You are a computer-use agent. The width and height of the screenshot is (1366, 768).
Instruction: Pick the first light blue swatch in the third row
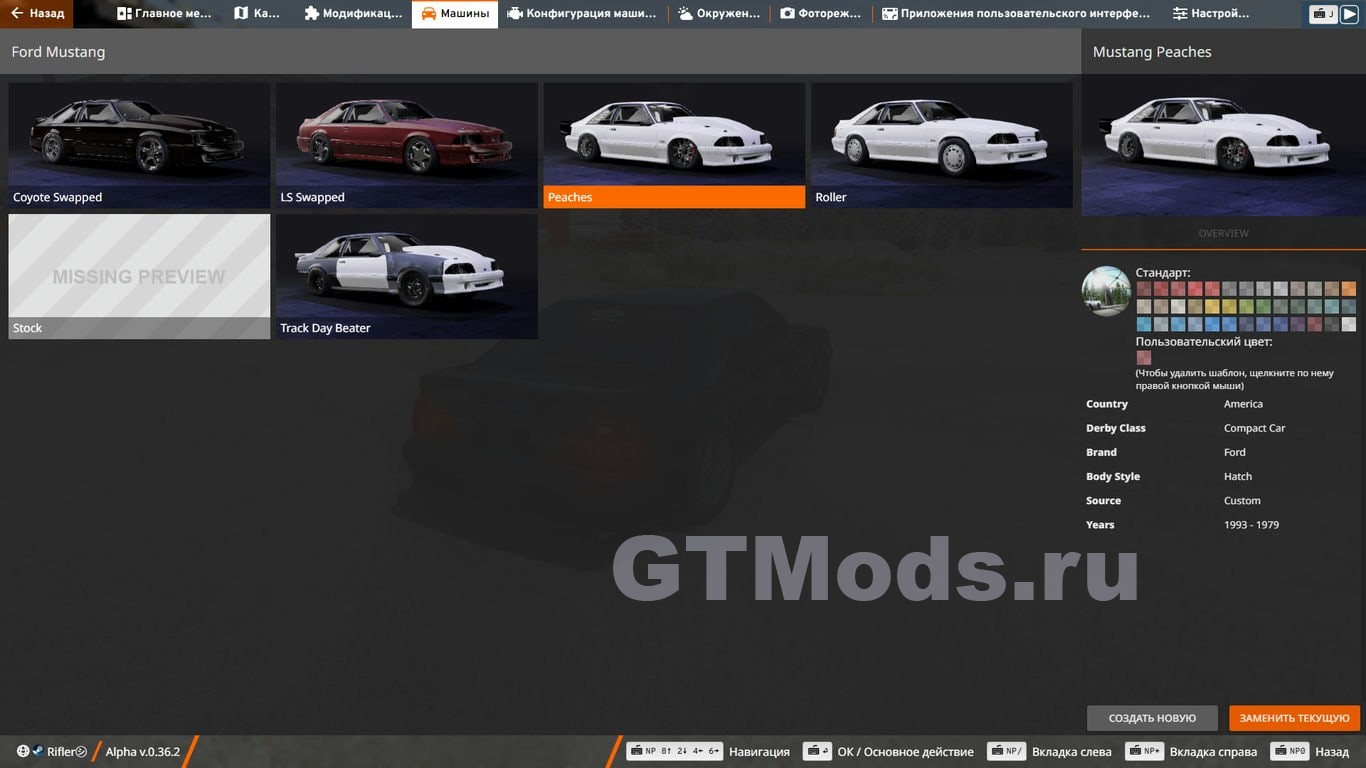click(x=1144, y=324)
